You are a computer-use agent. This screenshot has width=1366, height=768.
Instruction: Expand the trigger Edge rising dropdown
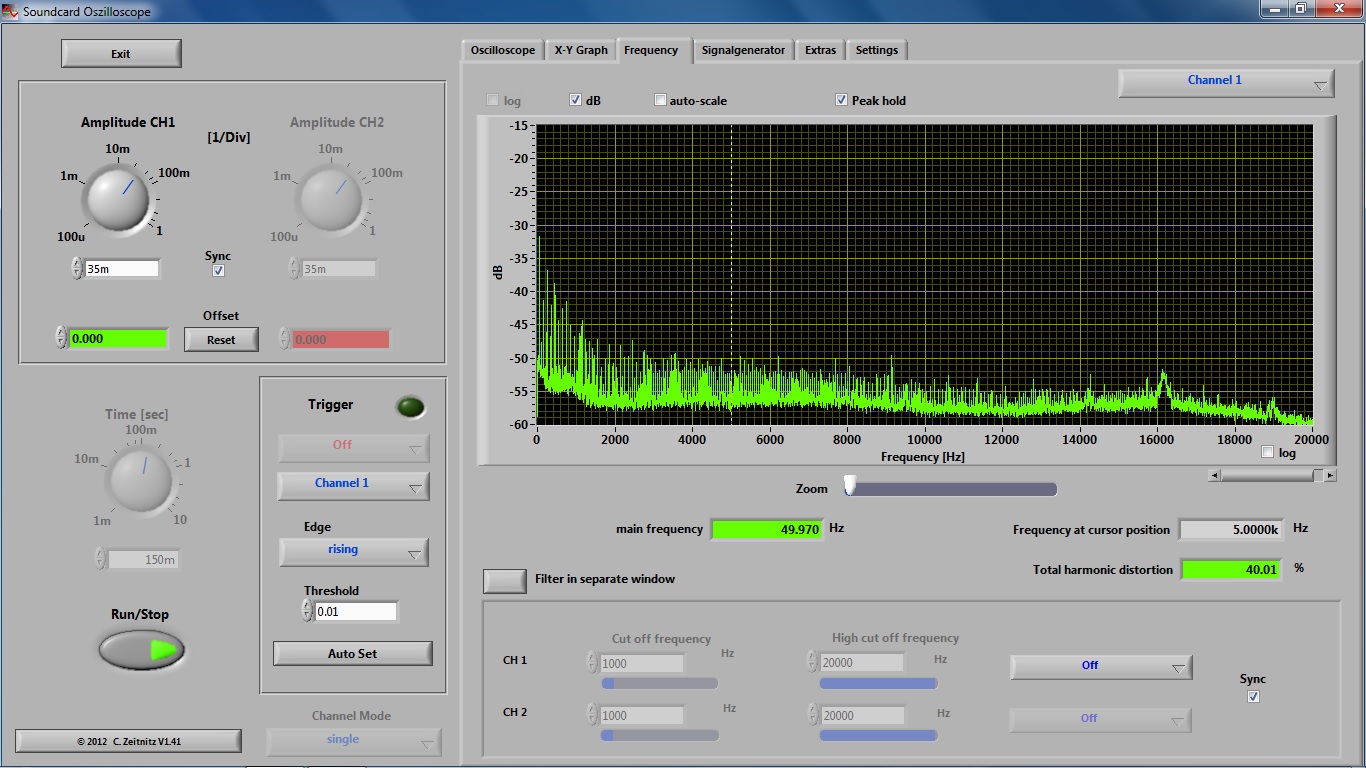pyautogui.click(x=354, y=551)
